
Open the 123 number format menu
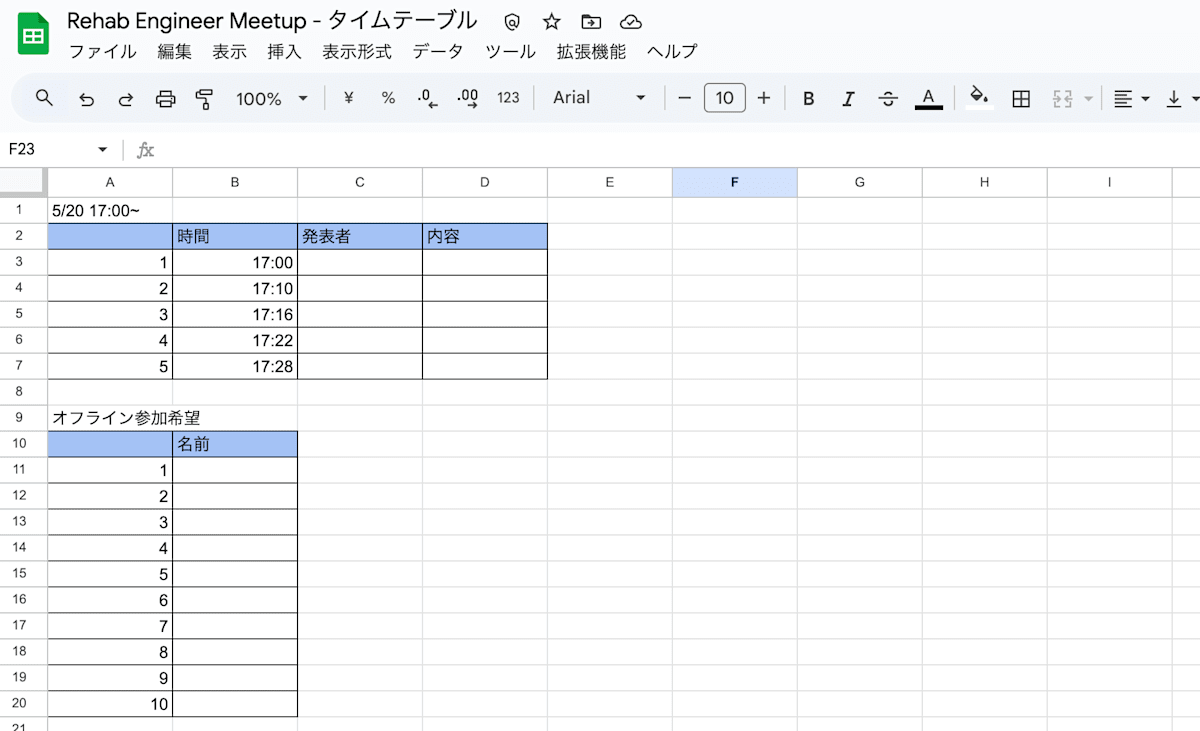(508, 98)
